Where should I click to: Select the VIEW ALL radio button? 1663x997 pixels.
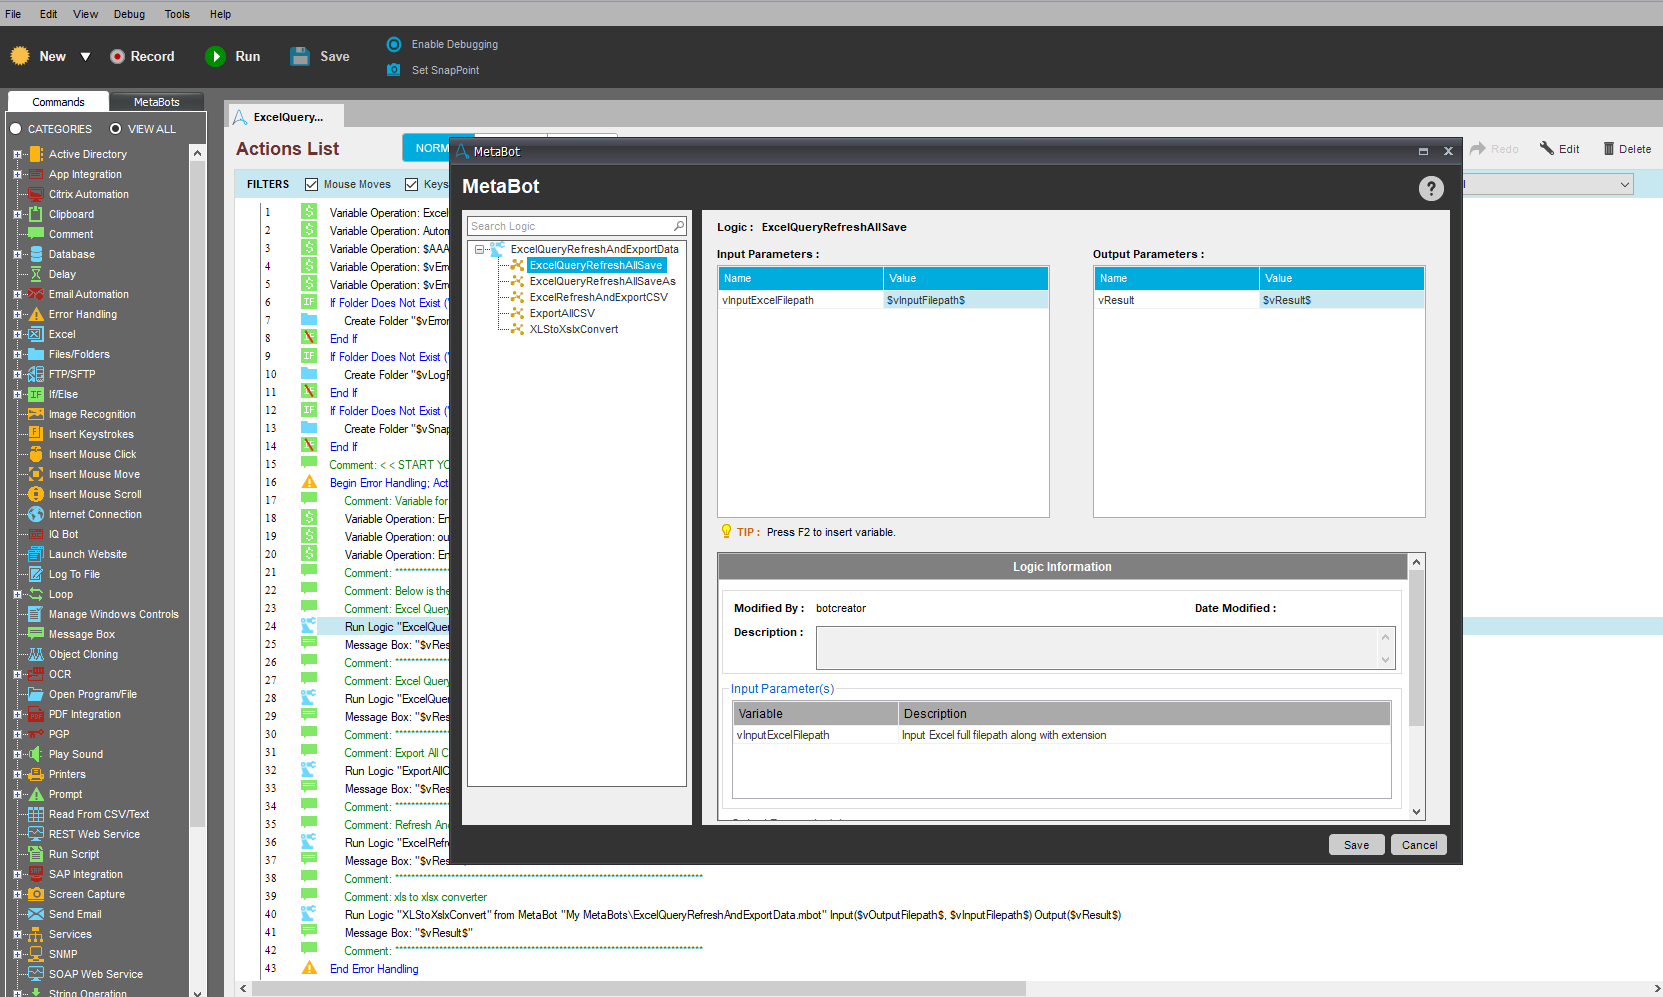point(116,129)
